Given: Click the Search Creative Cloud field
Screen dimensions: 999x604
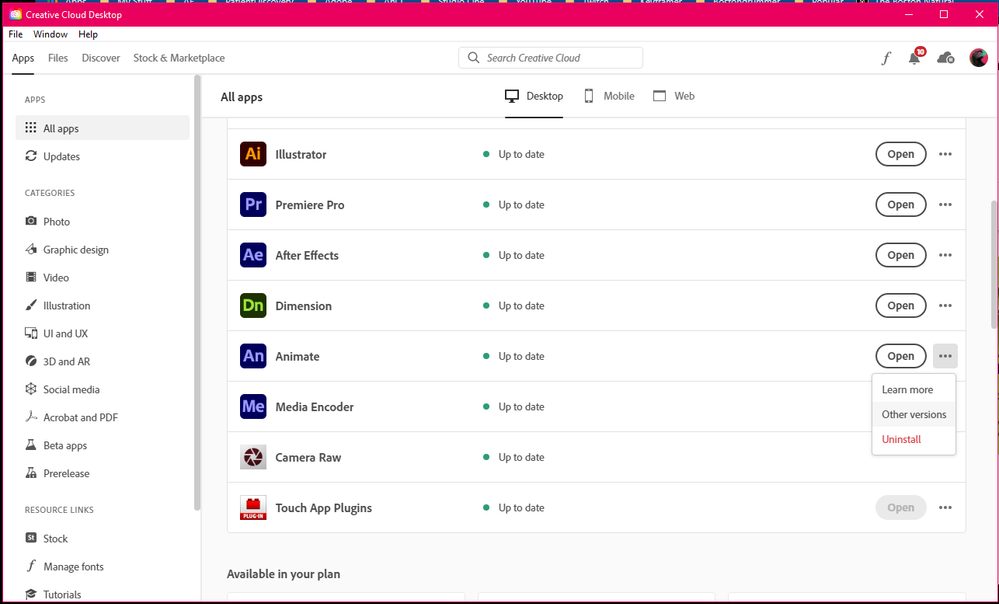Looking at the screenshot, I should tap(550, 58).
